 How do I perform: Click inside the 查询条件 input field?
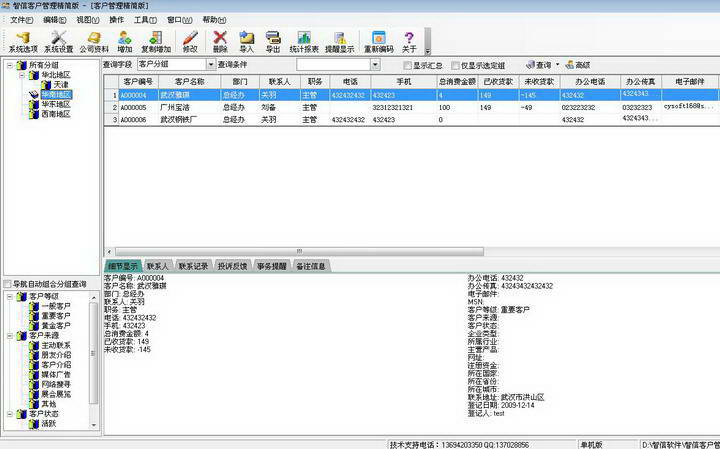click(x=334, y=65)
